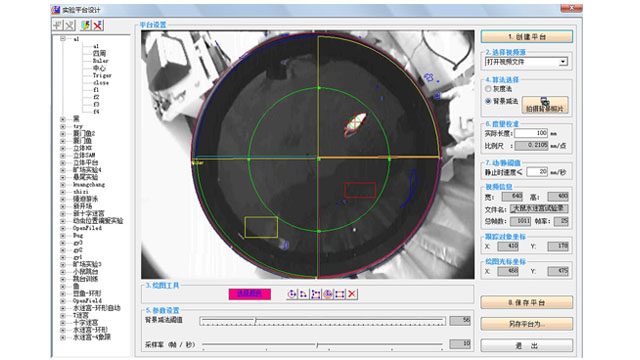Select the arc drawing tool

(x=304, y=294)
